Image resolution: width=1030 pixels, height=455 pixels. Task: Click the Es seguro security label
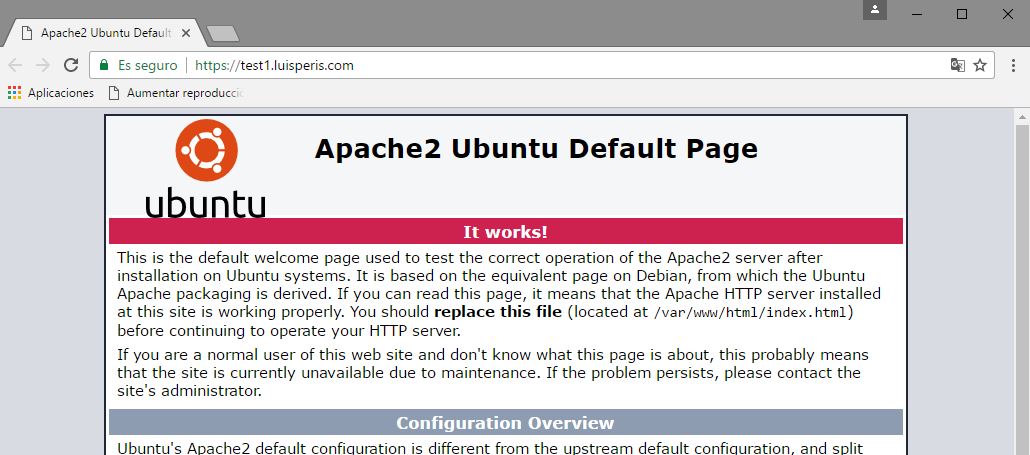click(x=148, y=66)
